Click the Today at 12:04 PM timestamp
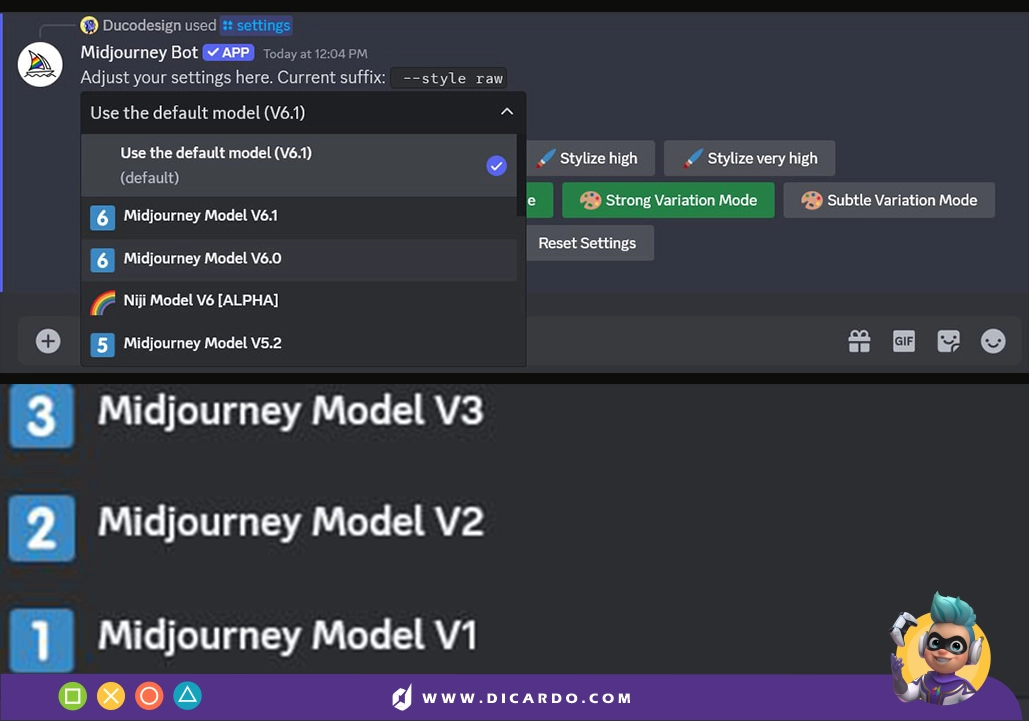The image size is (1029, 721). [x=315, y=54]
